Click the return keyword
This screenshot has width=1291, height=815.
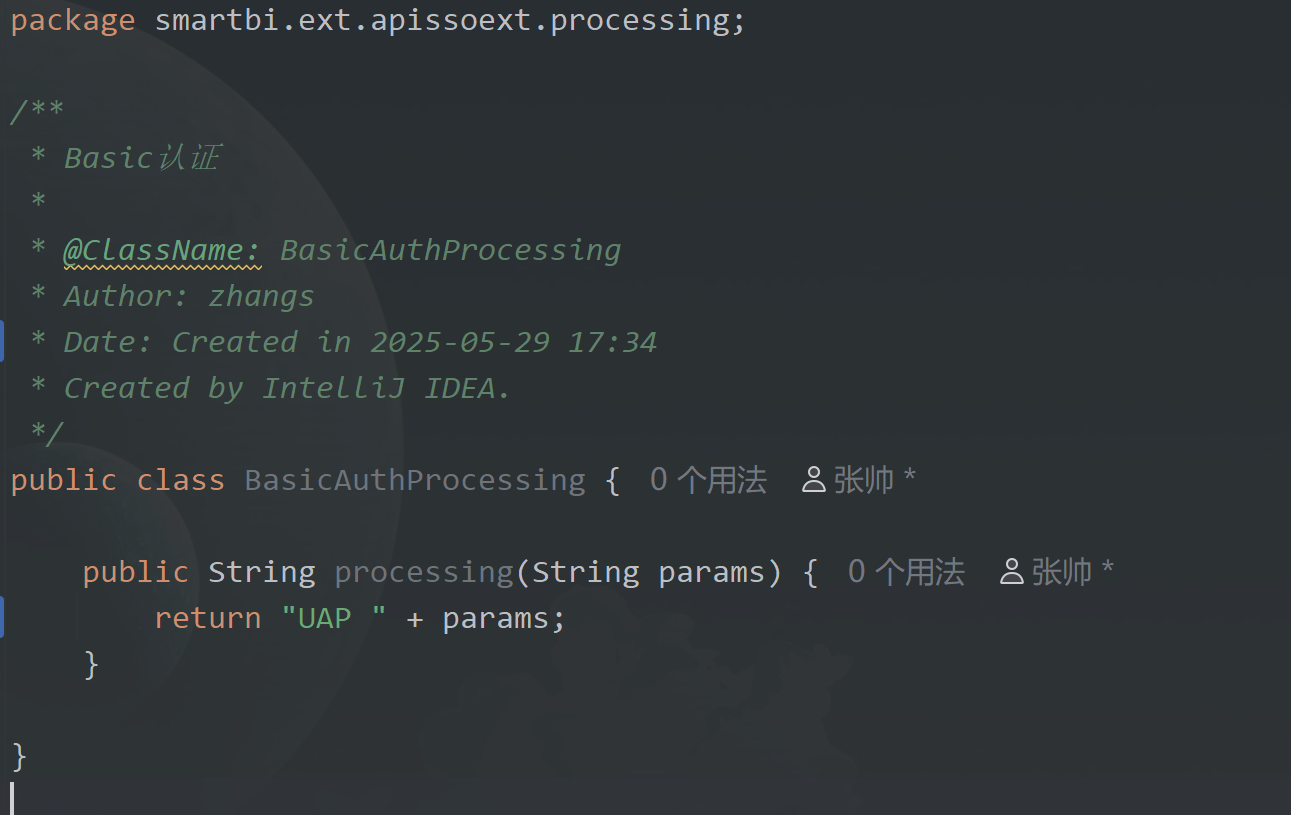pos(208,618)
